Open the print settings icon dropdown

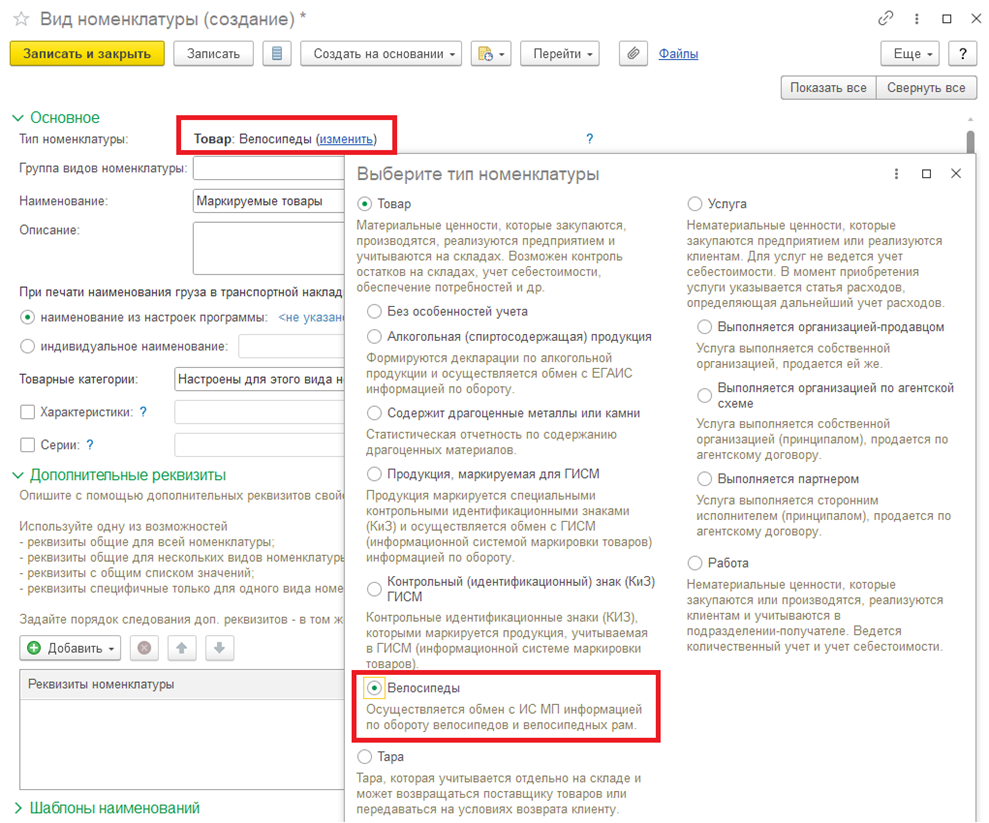click(x=491, y=54)
